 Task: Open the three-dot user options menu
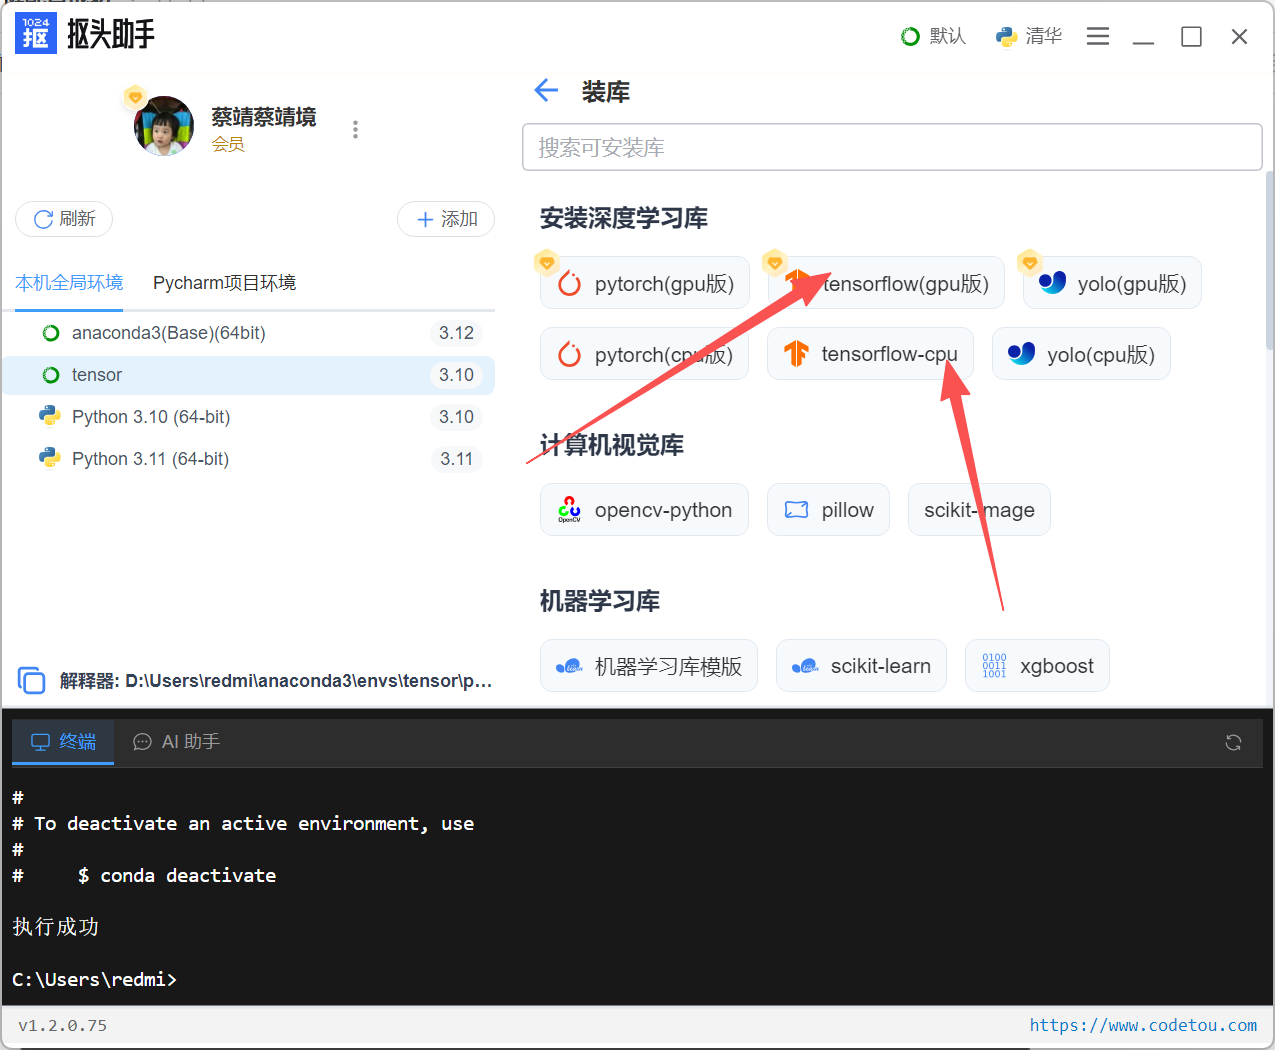tap(355, 129)
